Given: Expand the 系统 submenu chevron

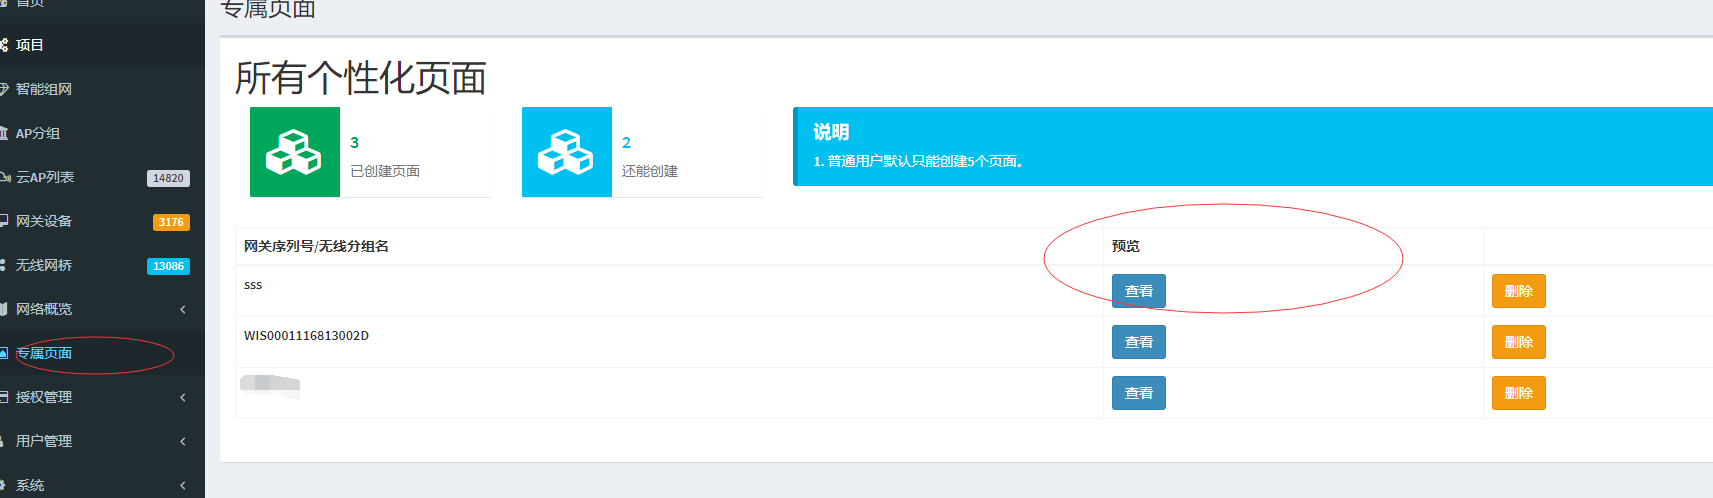Looking at the screenshot, I should tap(183, 486).
